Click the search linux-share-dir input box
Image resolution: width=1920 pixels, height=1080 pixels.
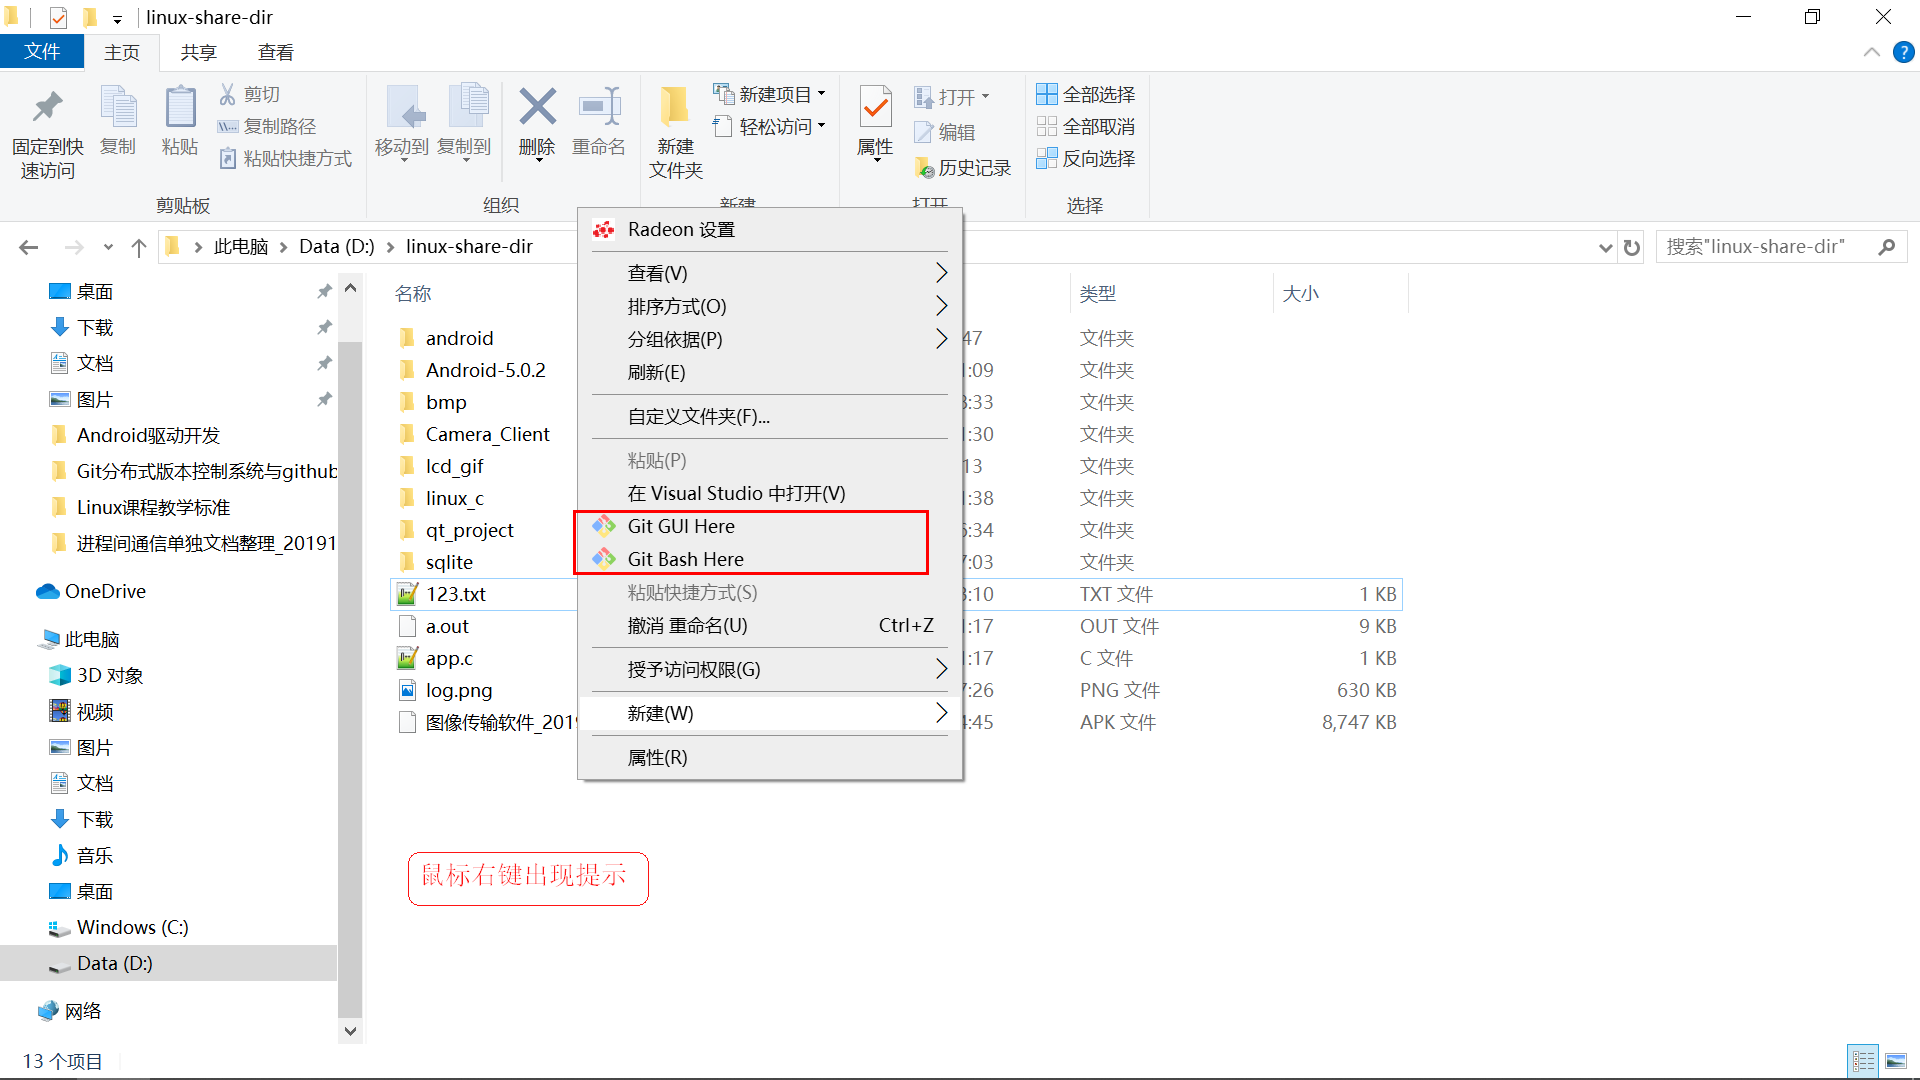1765,246
